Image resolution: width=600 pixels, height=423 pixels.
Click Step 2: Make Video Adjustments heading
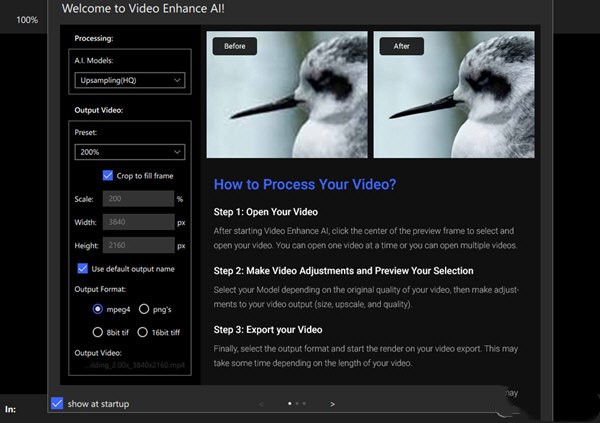(343, 271)
